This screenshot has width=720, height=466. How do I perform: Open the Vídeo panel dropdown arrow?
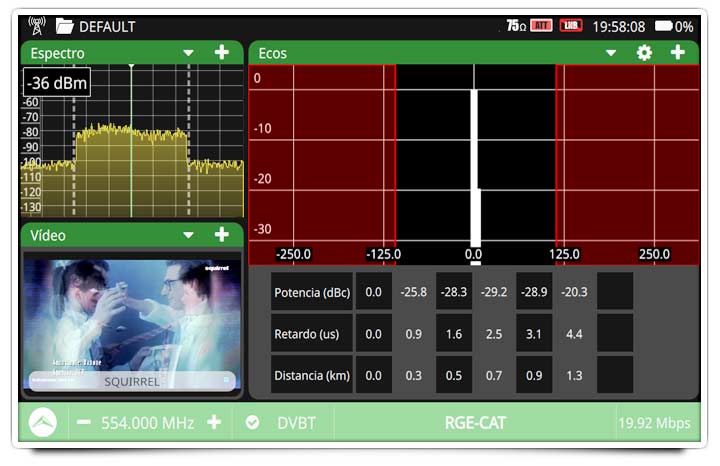[188, 235]
